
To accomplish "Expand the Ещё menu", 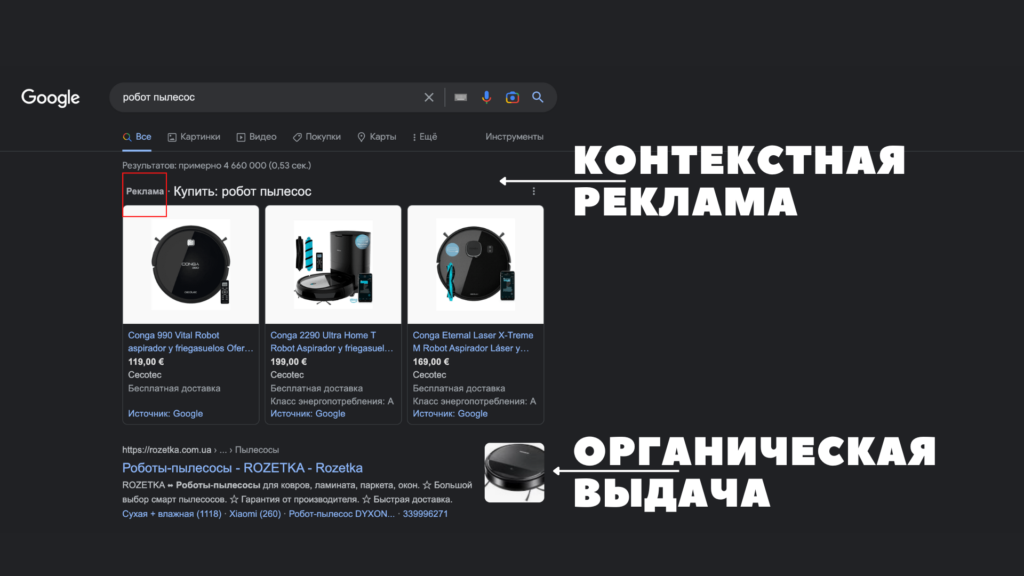I will click(x=425, y=137).
